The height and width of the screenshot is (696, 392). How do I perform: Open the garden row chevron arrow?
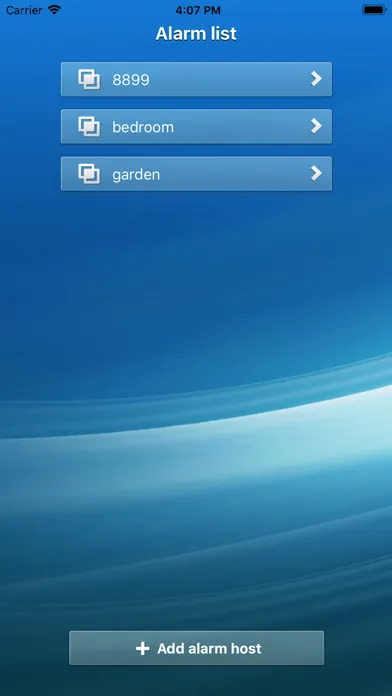316,173
